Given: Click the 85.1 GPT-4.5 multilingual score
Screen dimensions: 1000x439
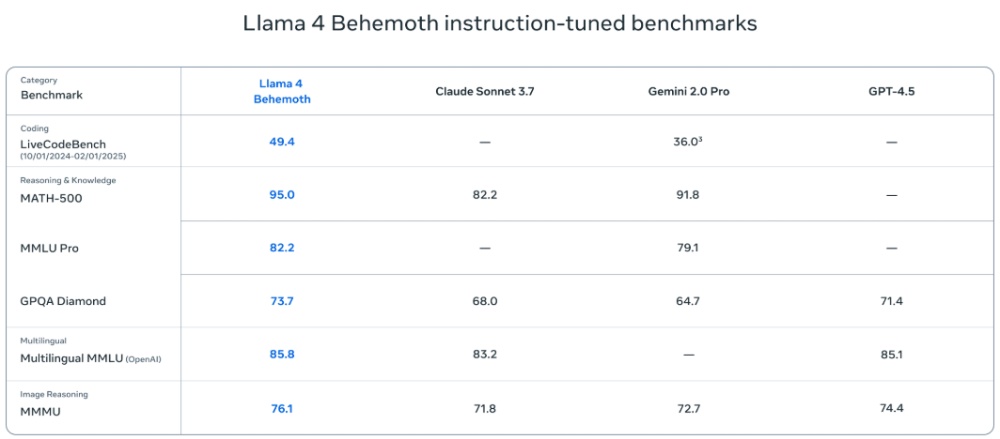Looking at the screenshot, I should [892, 354].
